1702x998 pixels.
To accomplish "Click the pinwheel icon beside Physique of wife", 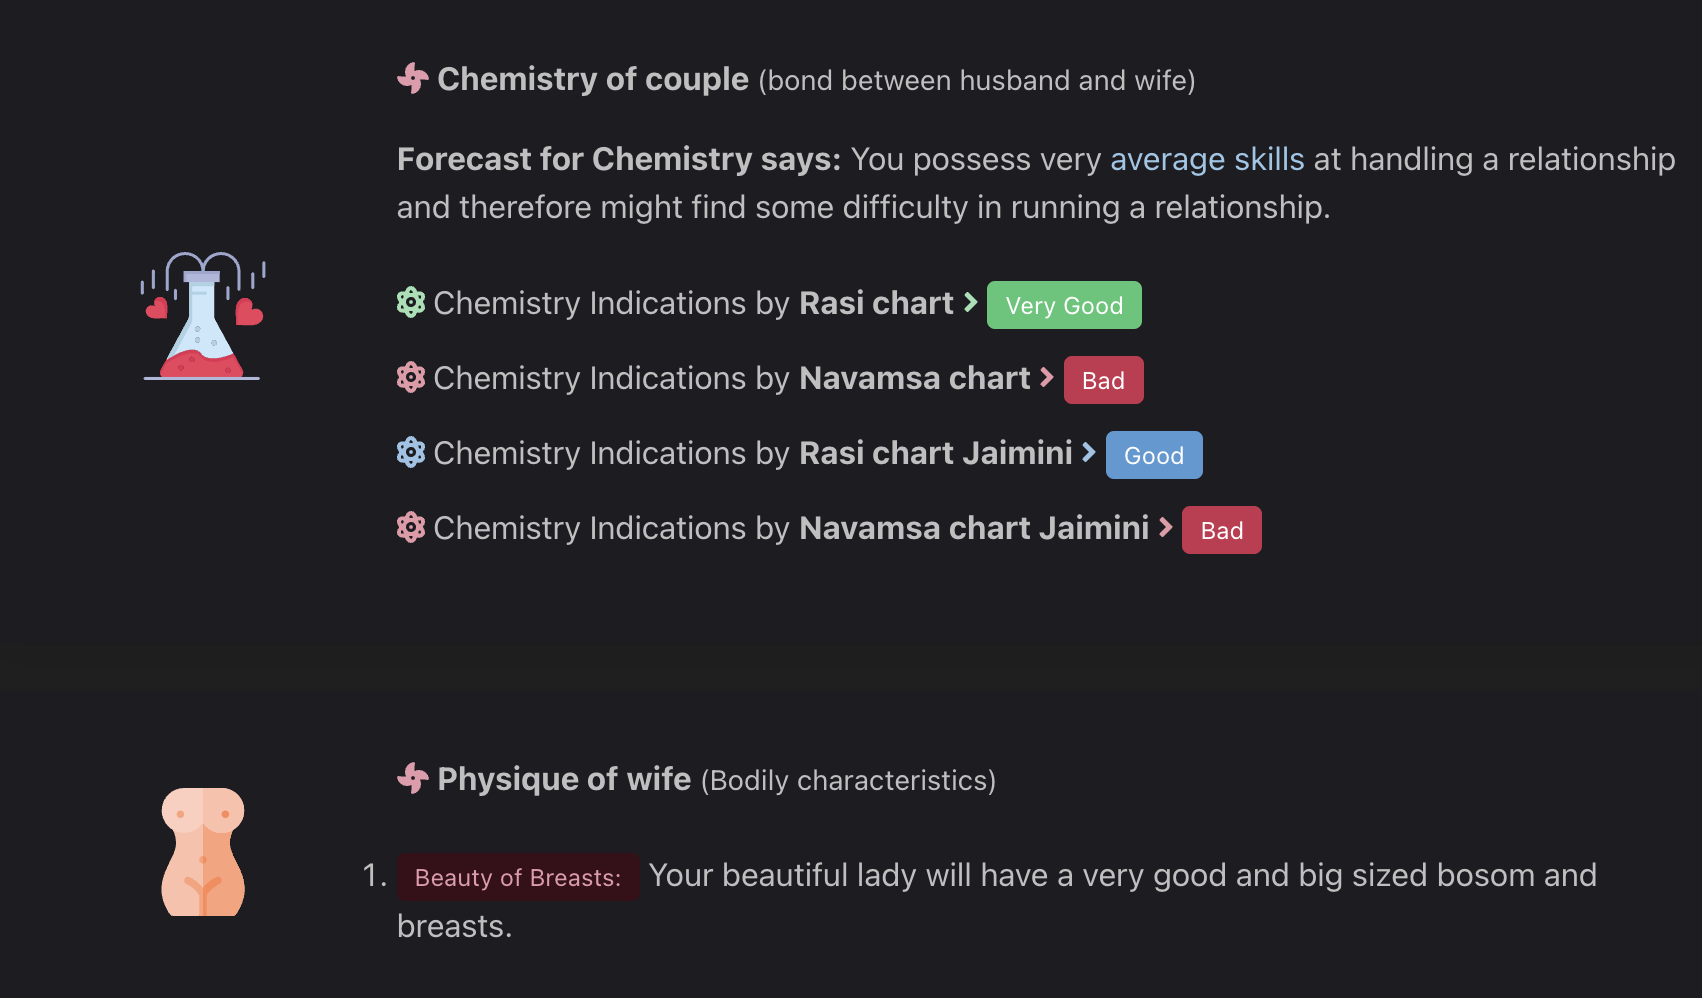I will click(x=412, y=778).
